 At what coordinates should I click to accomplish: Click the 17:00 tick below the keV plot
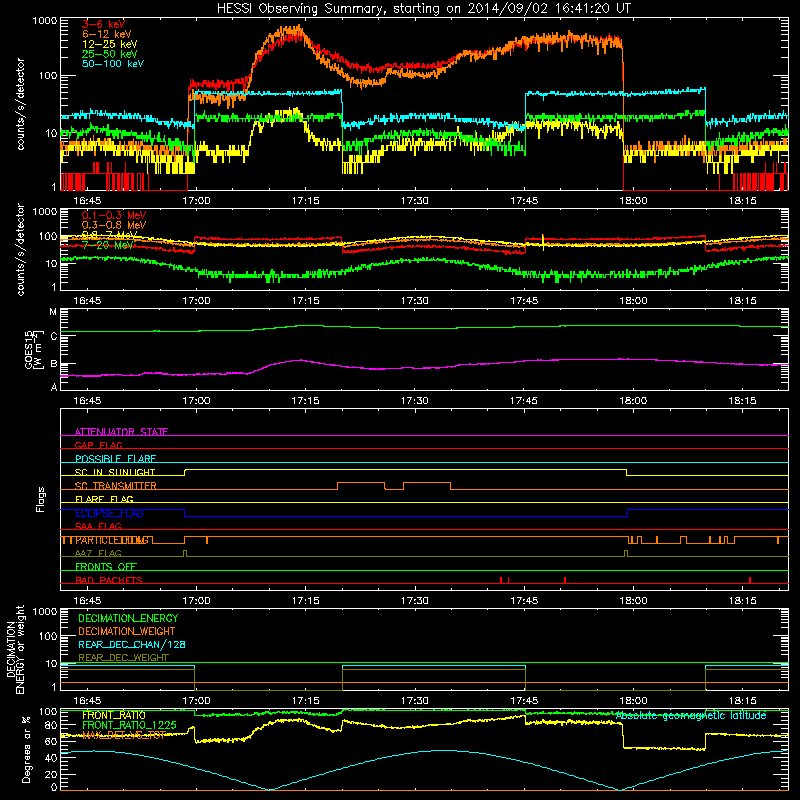(x=196, y=201)
